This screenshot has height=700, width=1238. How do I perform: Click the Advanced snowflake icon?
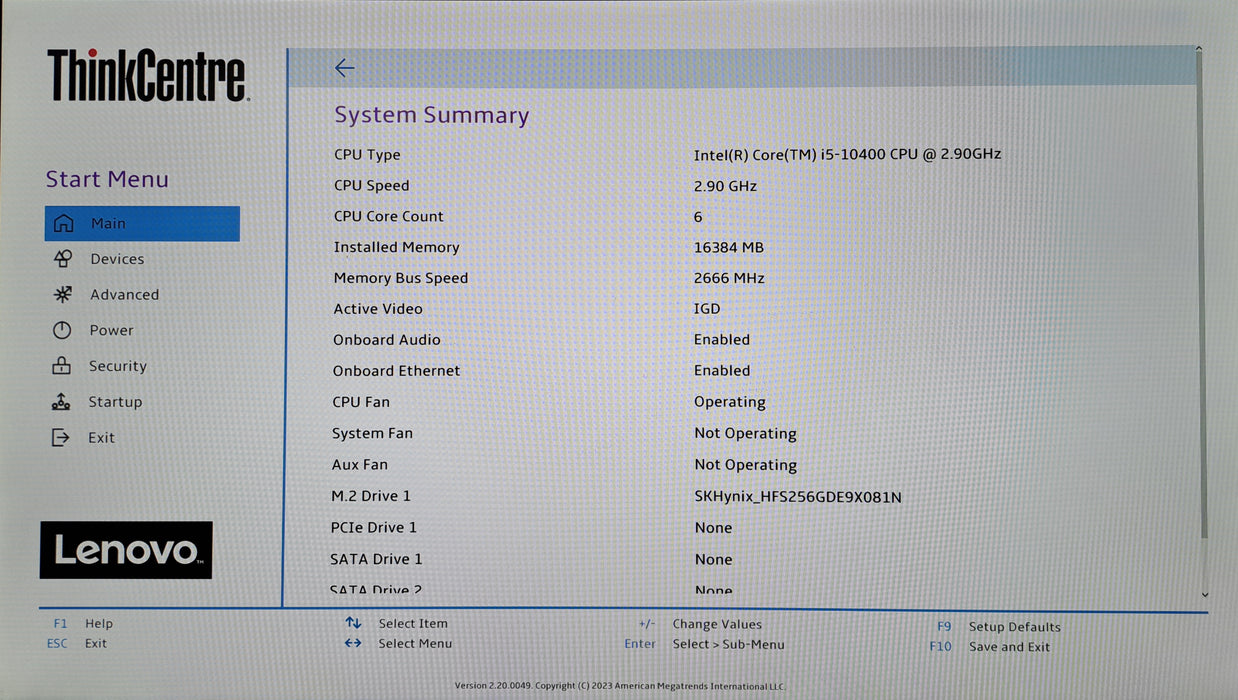click(62, 295)
